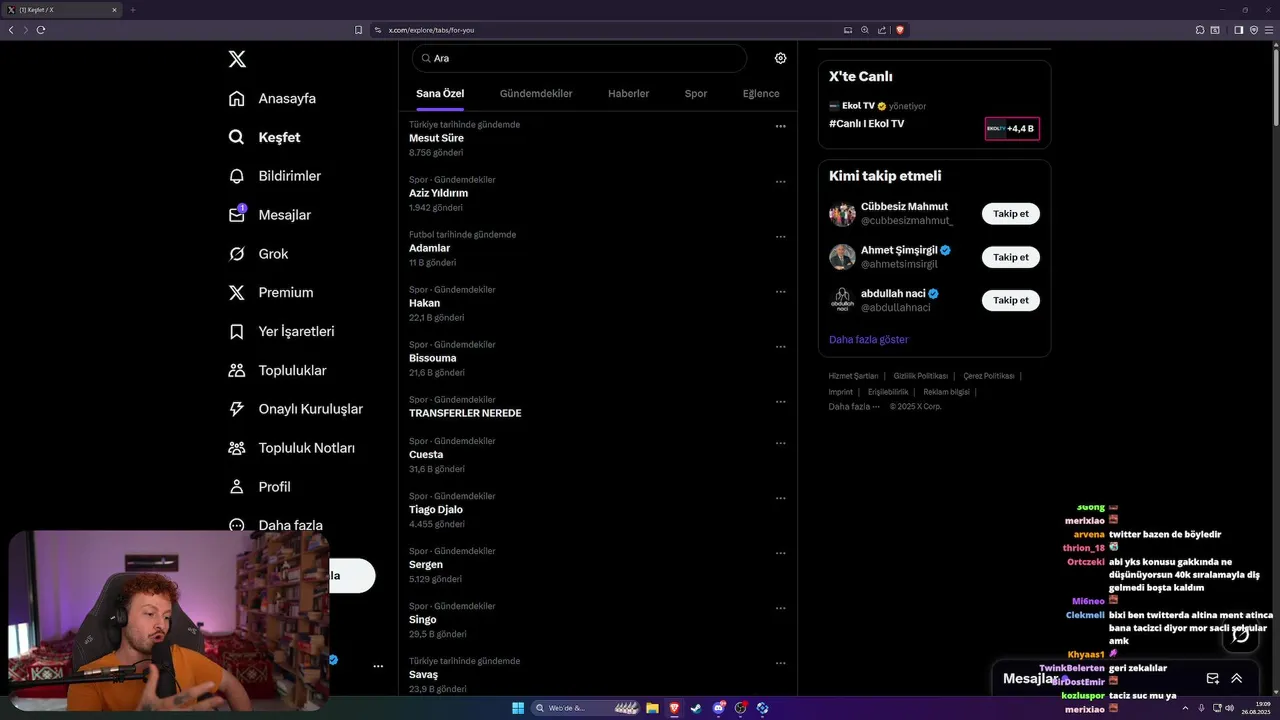The width and height of the screenshot is (1280, 720).
Task: Open more options for Cuesta trend
Action: 780,443
